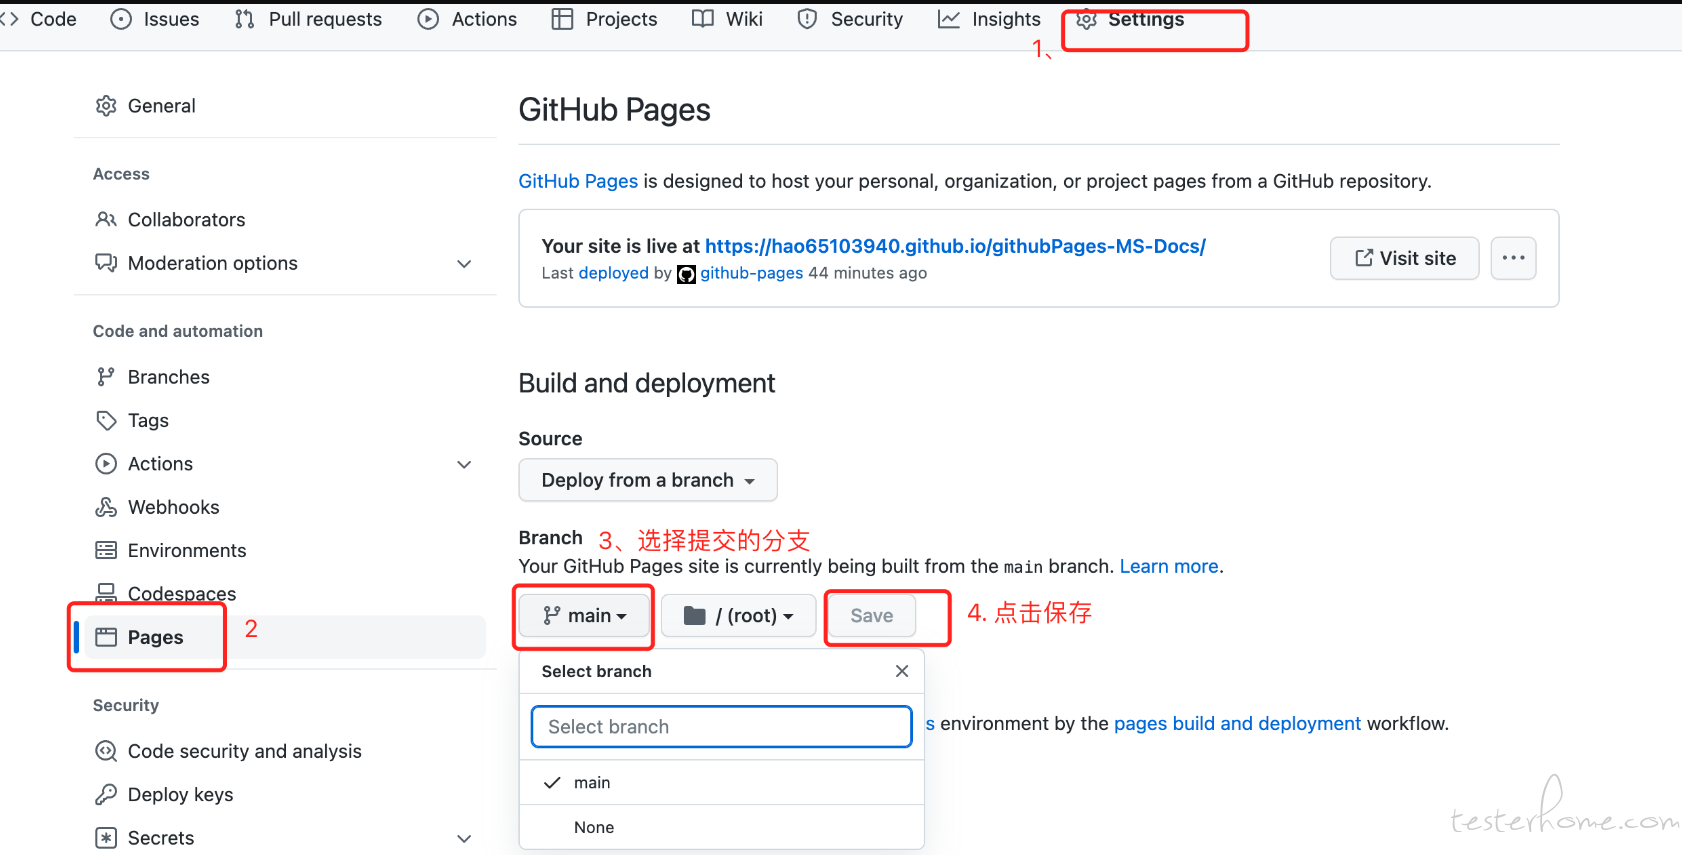Screen dimensions: 1682x855
Task: Open the main branch selector dropdown
Action: (585, 616)
